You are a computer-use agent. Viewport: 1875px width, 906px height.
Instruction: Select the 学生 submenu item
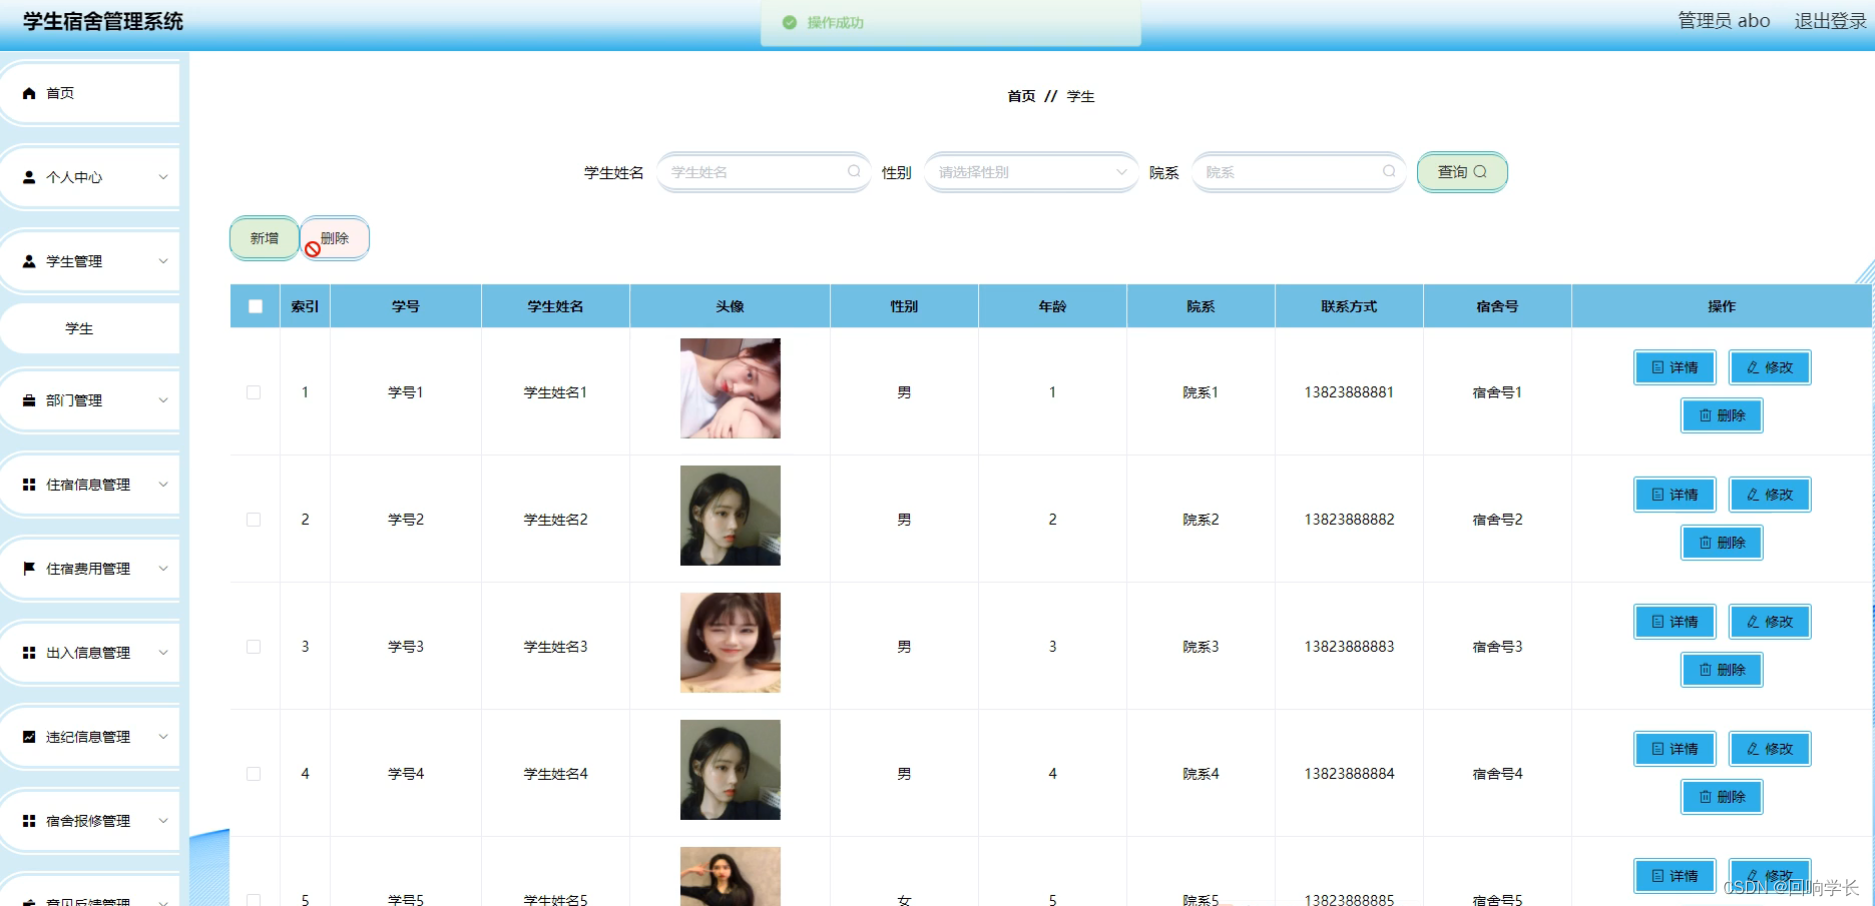[x=79, y=328]
